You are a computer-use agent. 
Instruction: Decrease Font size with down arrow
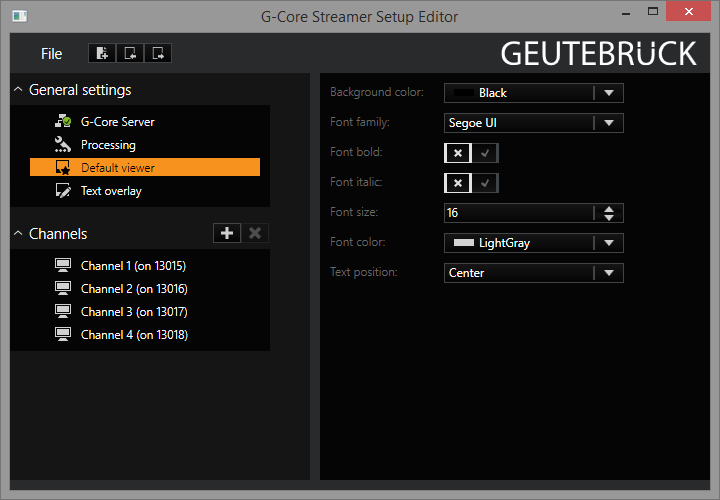pos(609,217)
